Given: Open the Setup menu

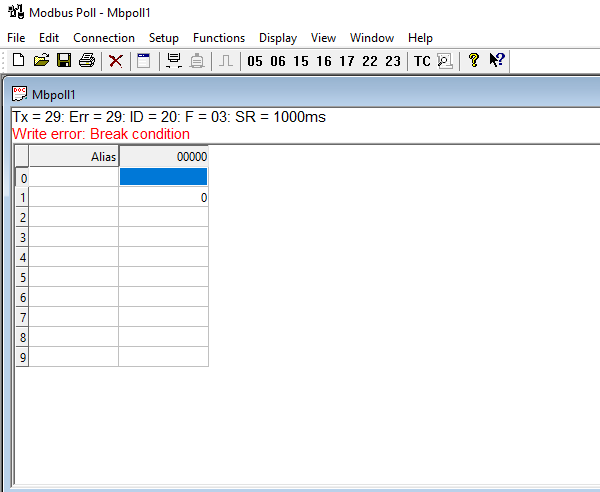Looking at the screenshot, I should click(164, 38).
